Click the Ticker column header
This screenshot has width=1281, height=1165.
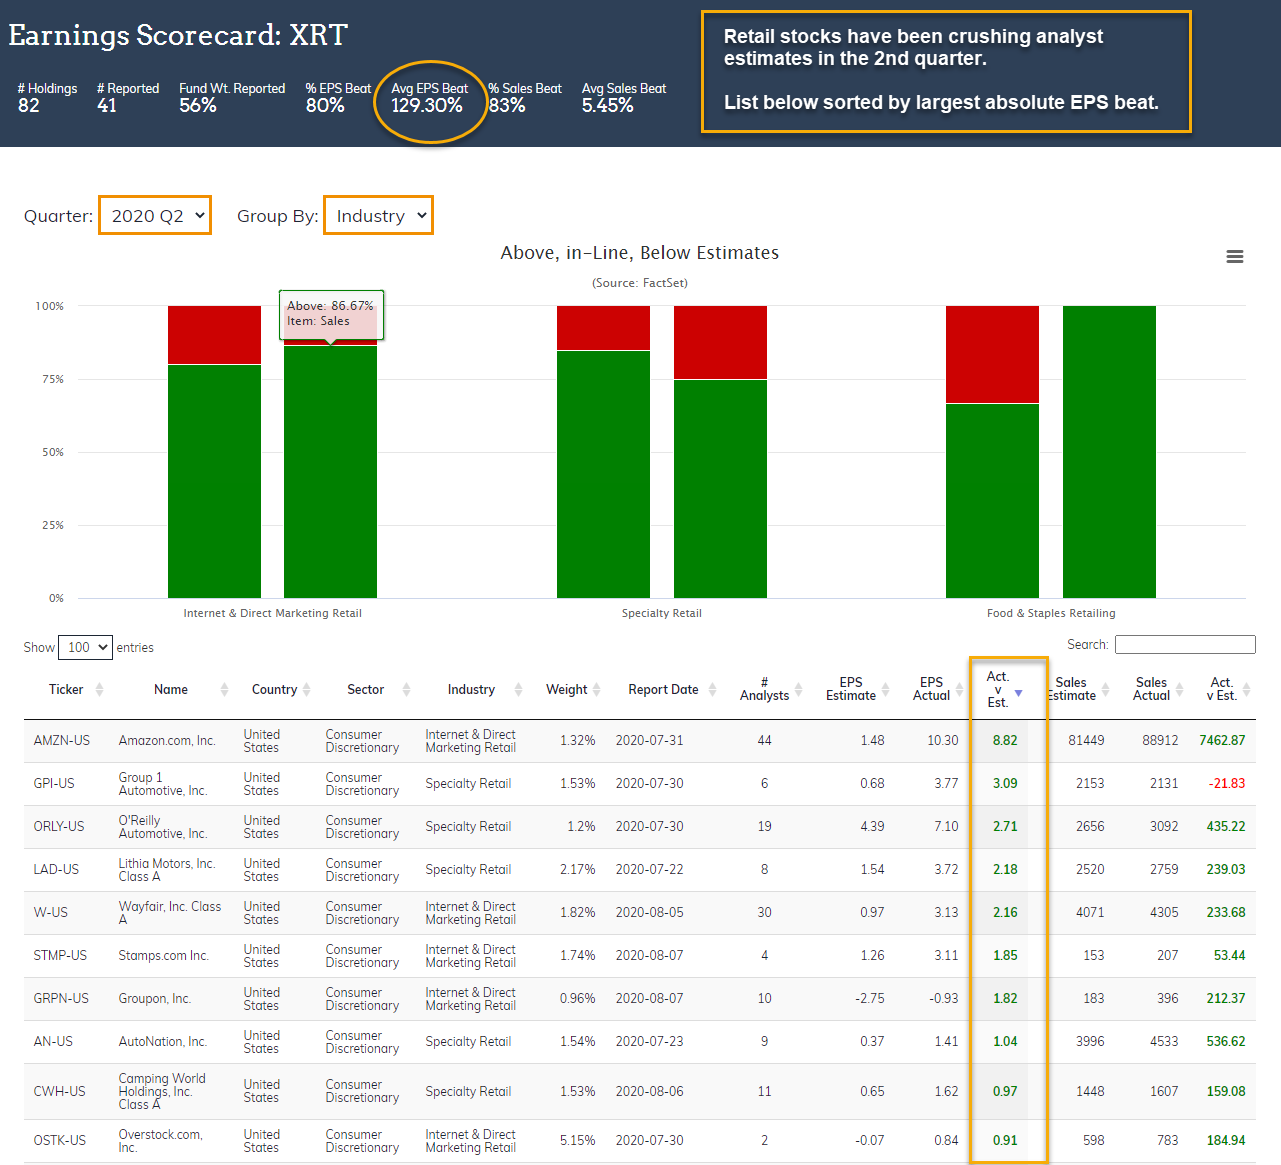pyautogui.click(x=66, y=690)
